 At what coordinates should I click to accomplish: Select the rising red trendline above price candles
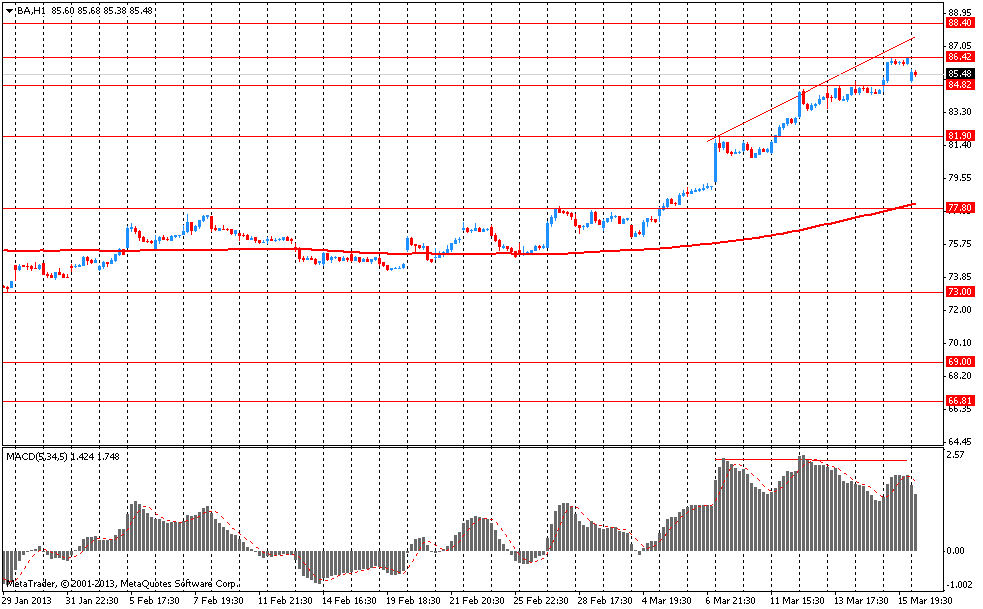(811, 89)
